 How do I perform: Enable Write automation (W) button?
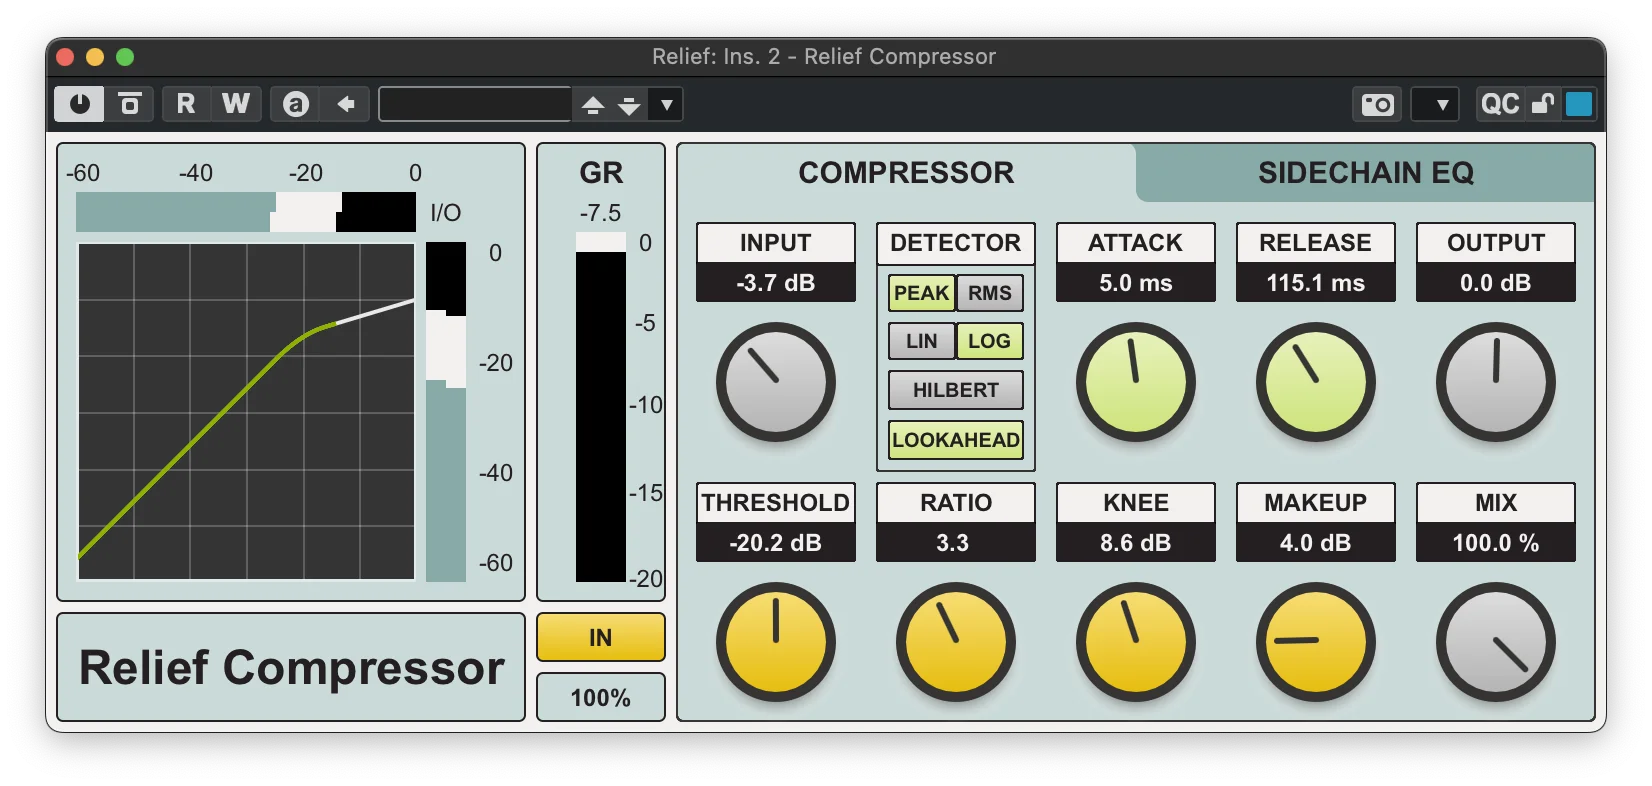236,104
